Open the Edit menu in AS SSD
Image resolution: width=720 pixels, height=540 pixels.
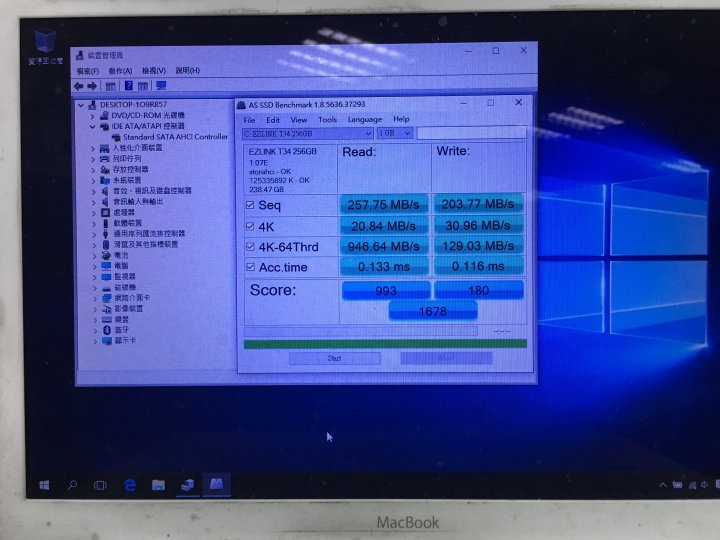point(273,120)
